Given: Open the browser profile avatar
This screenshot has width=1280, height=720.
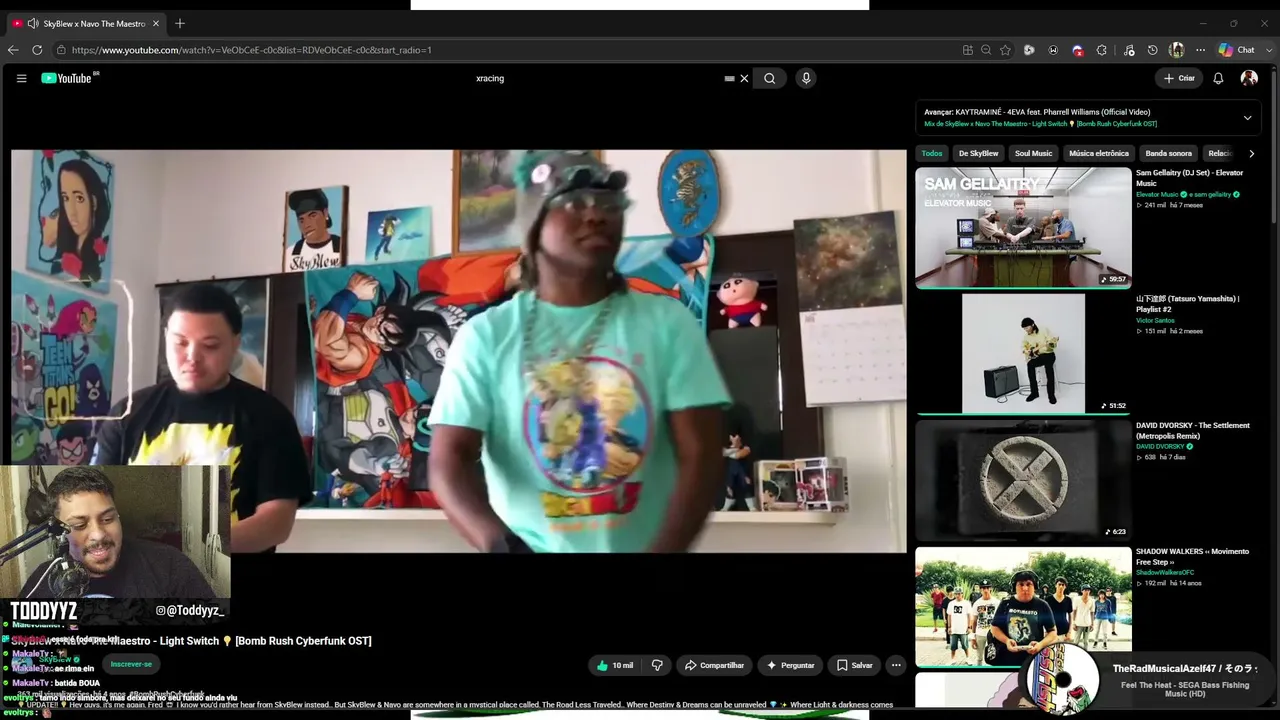Looking at the screenshot, I should point(1176,50).
